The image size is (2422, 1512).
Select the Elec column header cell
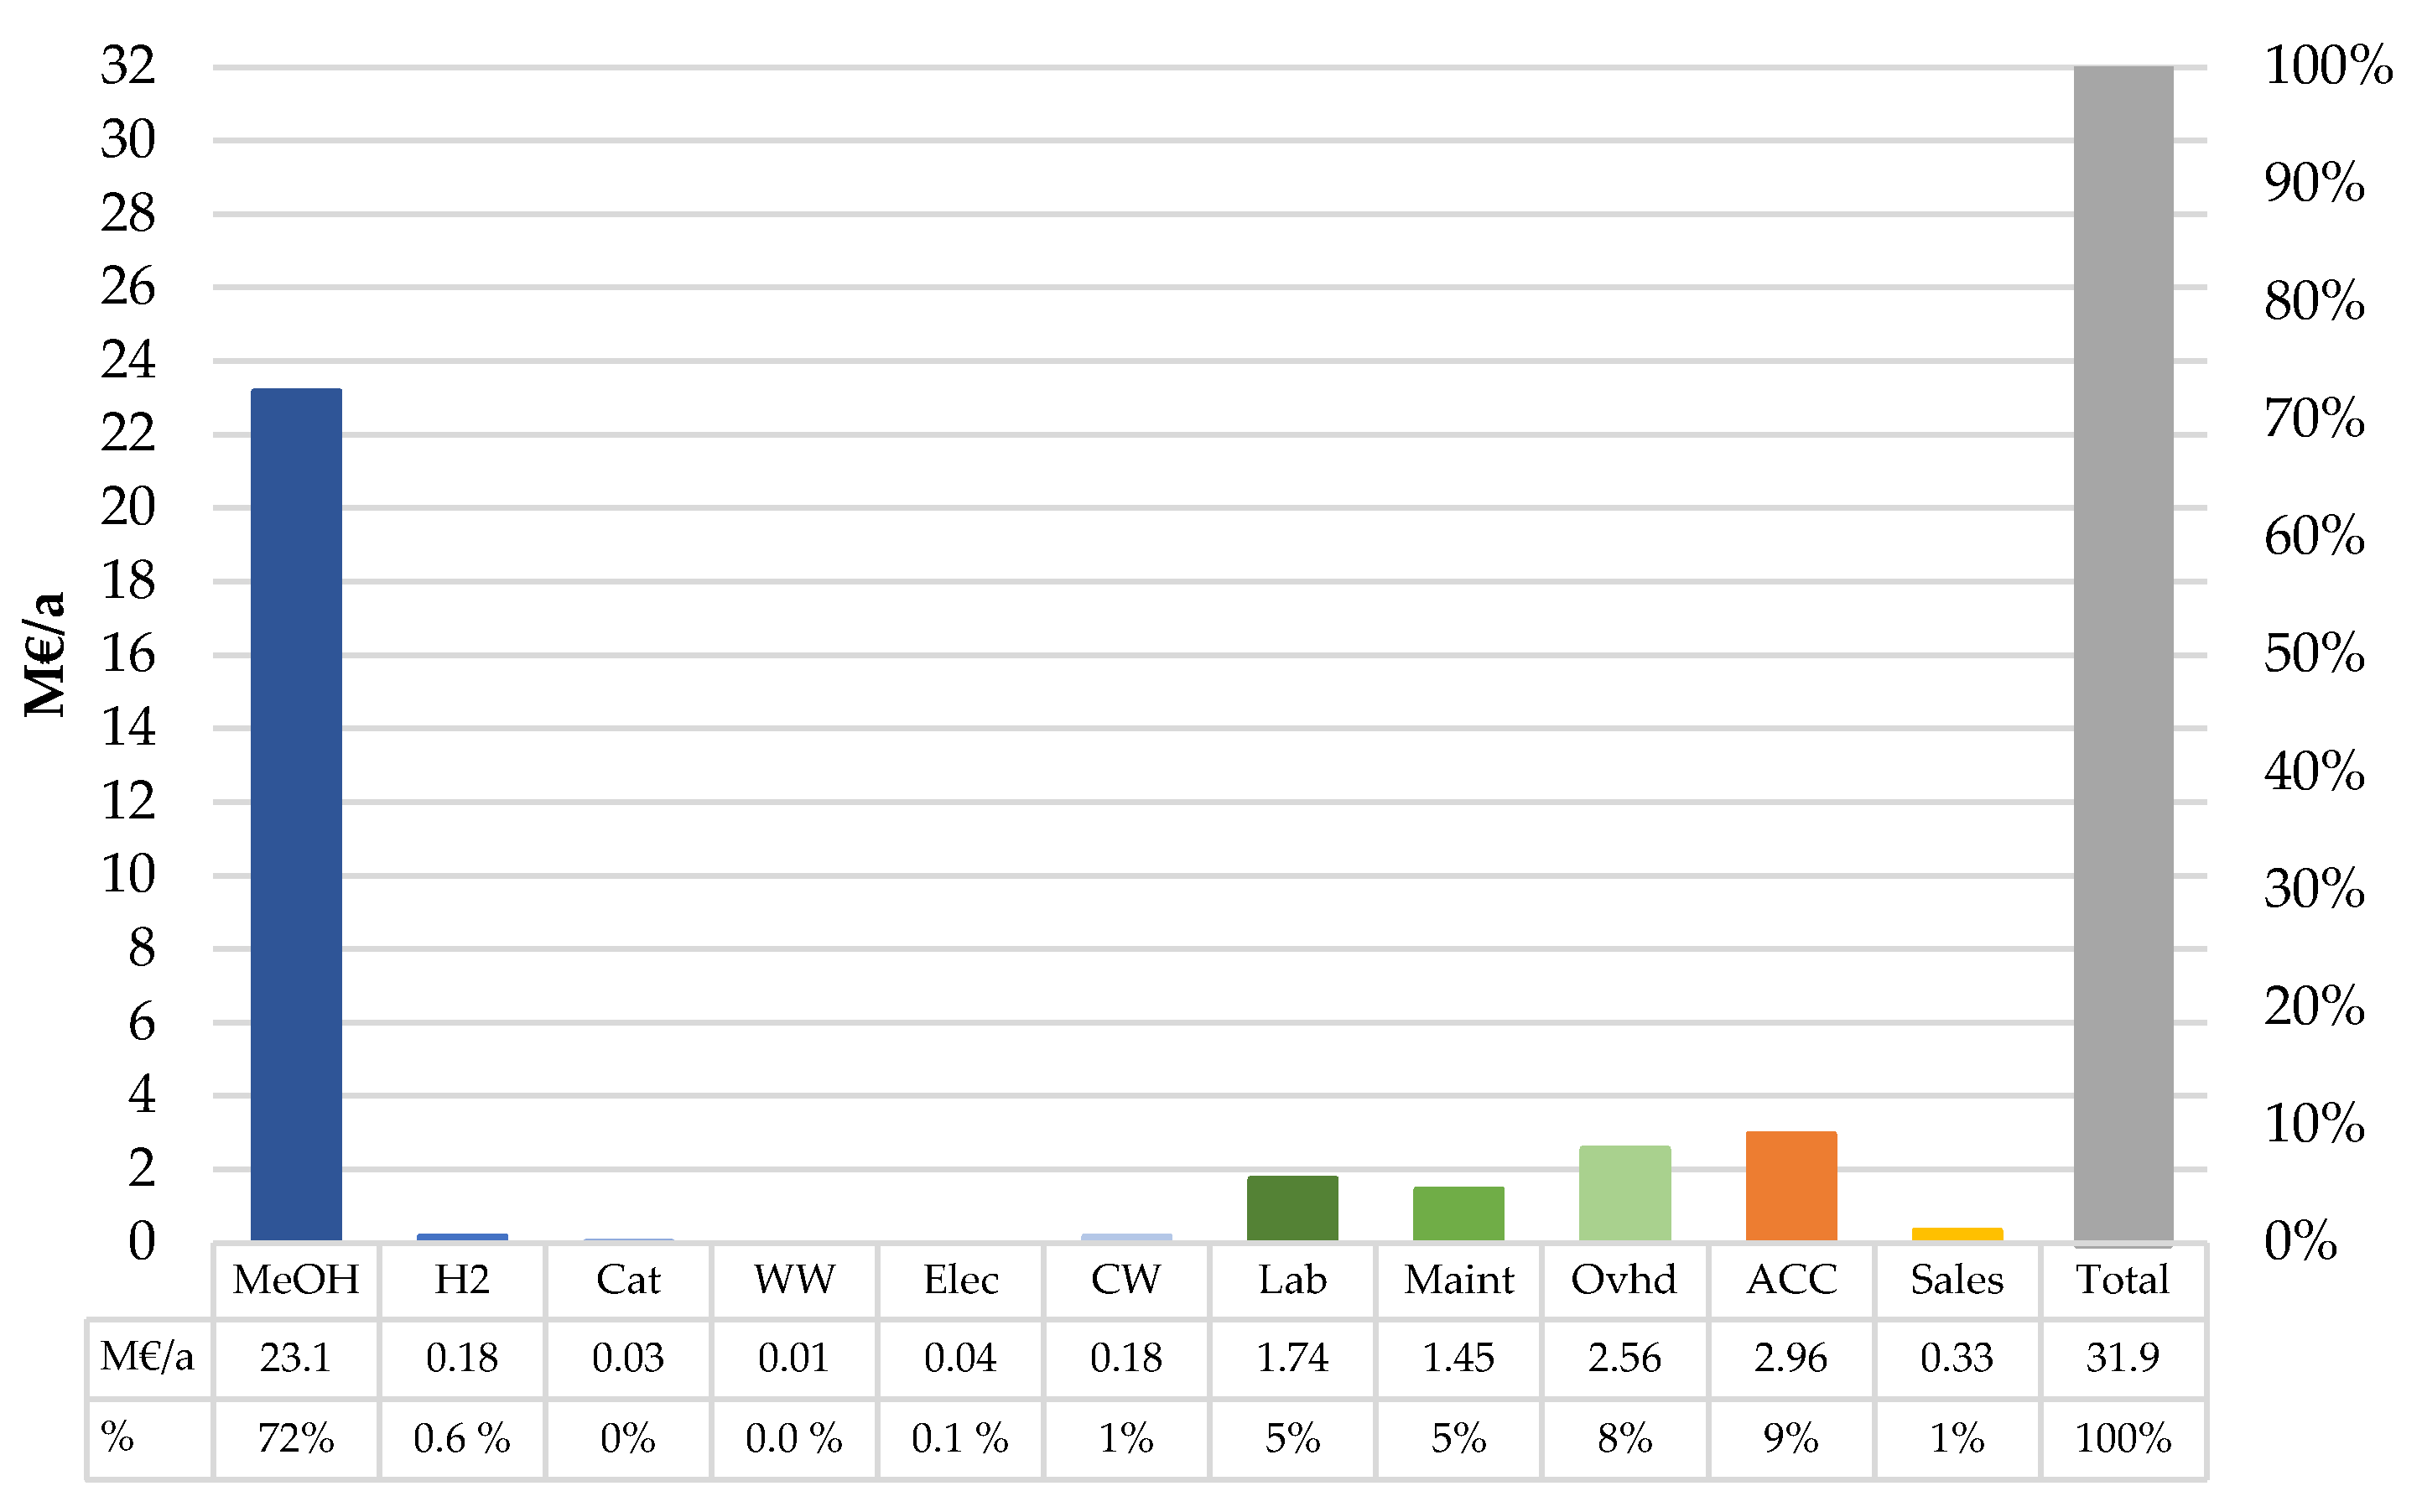click(x=960, y=1280)
